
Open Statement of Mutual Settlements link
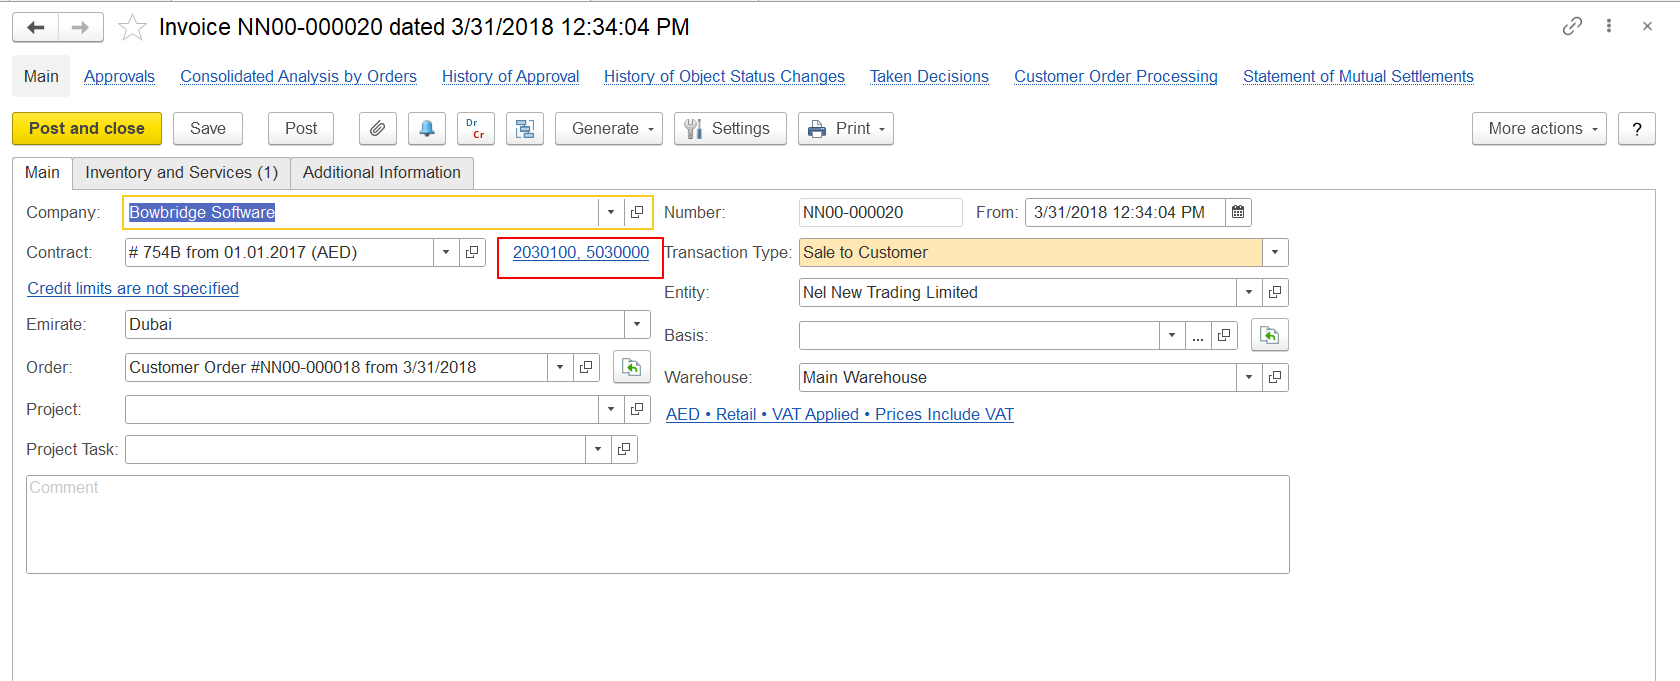[1357, 76]
